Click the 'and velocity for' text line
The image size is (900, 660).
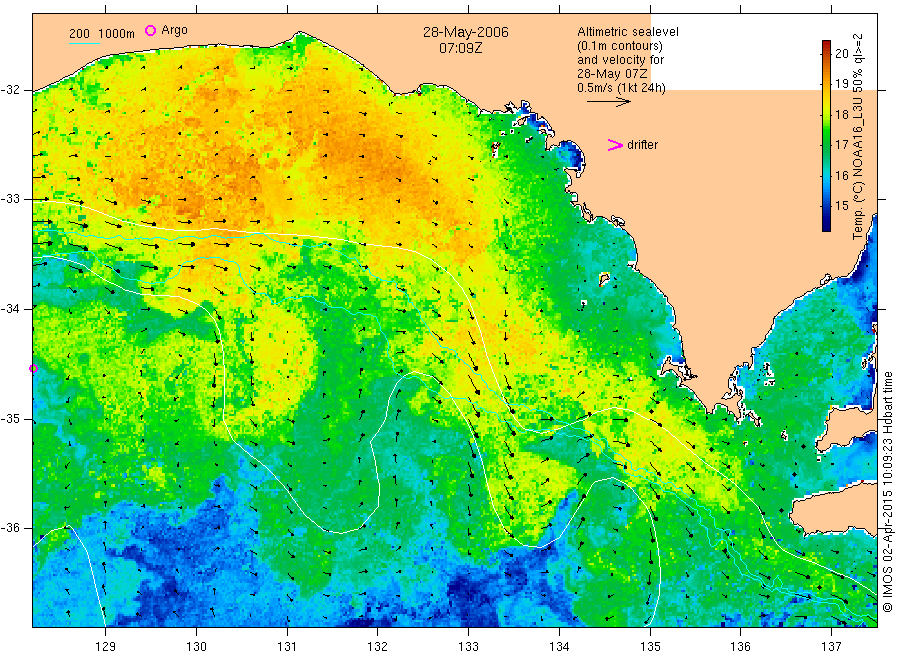[x=620, y=60]
